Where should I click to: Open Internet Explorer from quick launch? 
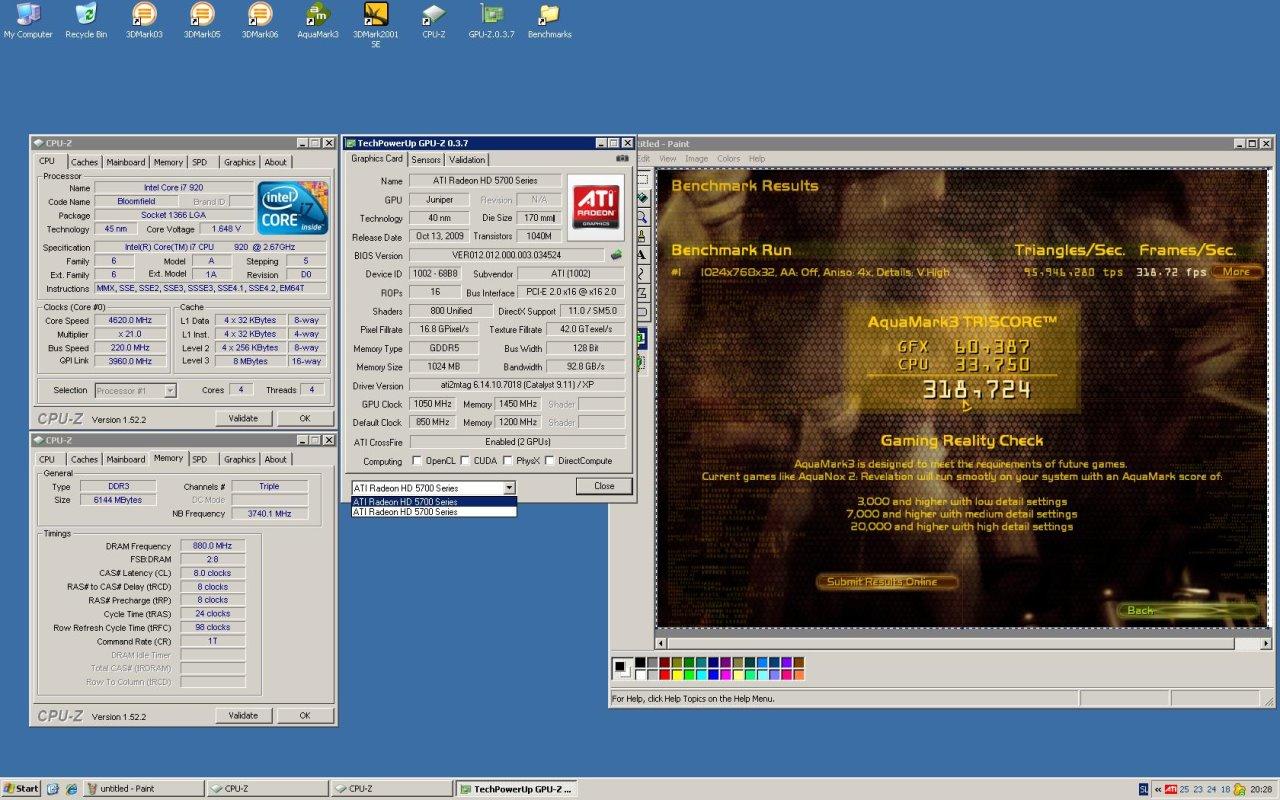pos(71,789)
